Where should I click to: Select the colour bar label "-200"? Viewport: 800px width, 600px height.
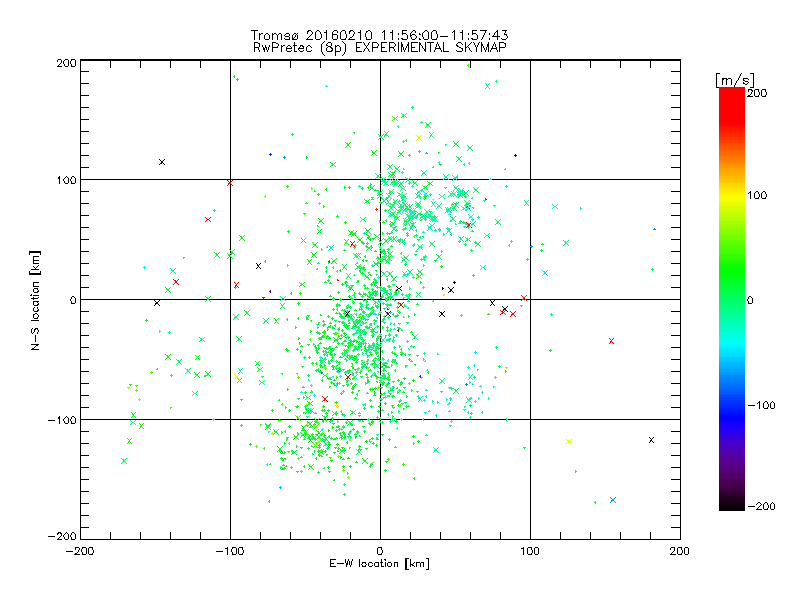(x=761, y=506)
